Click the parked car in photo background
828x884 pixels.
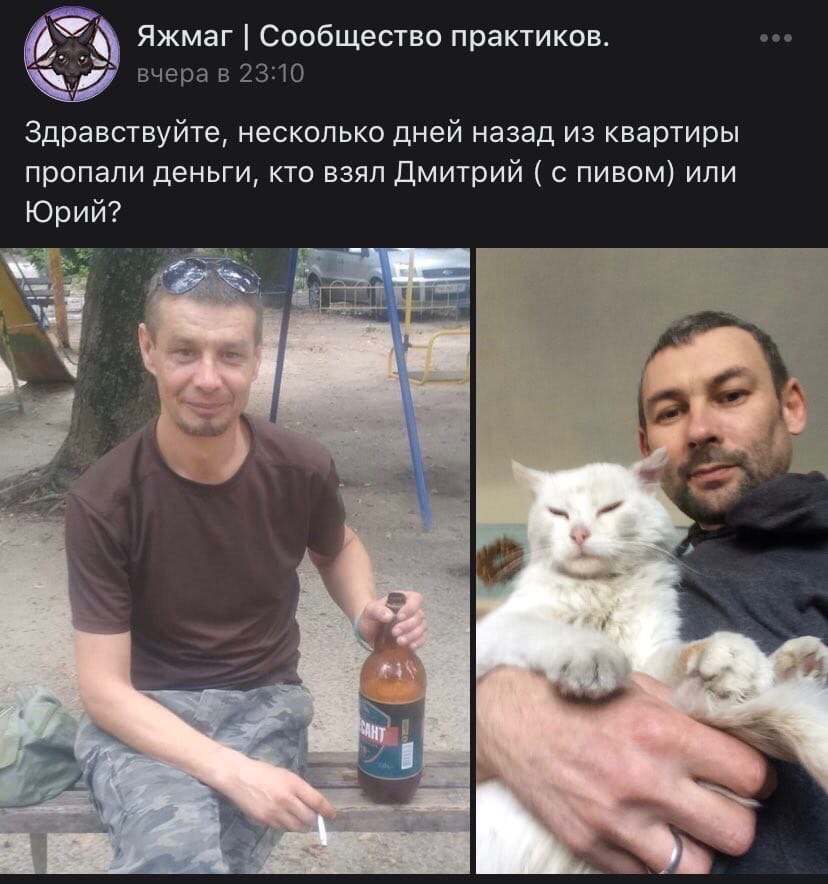point(388,278)
